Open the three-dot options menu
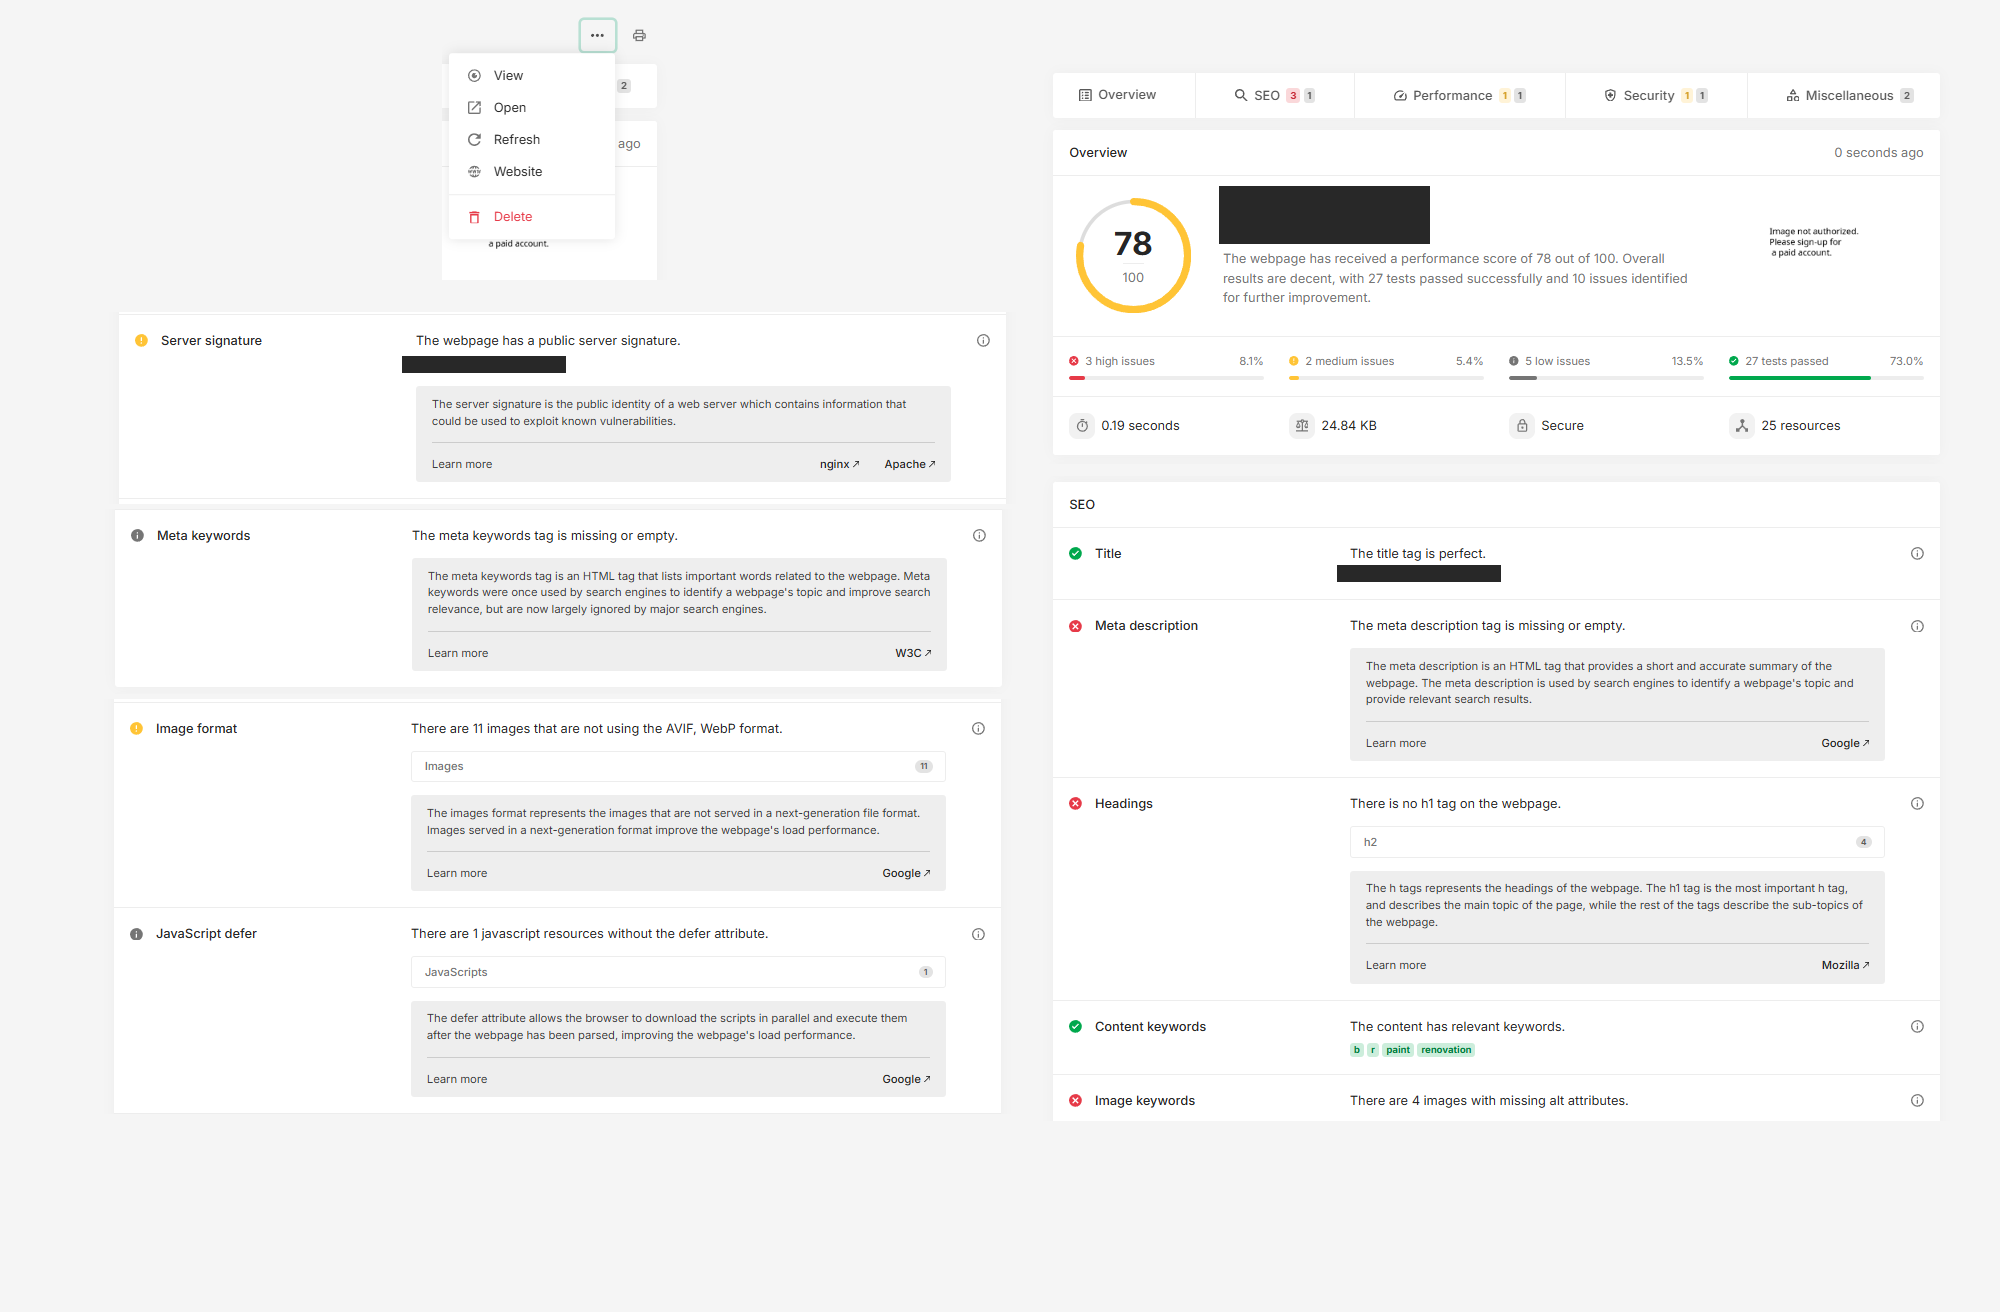This screenshot has height=1312, width=2000. 598,35
